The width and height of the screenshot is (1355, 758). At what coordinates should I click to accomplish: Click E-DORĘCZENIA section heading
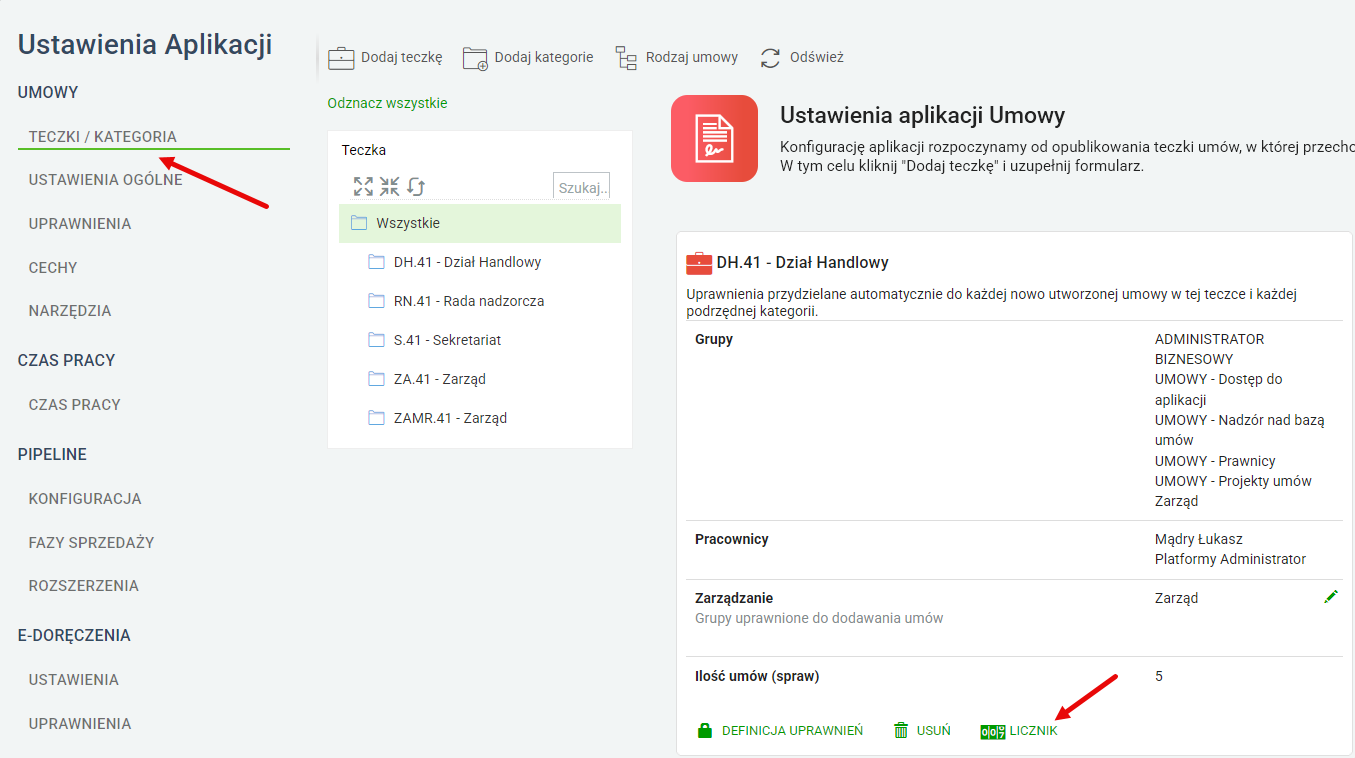[74, 636]
